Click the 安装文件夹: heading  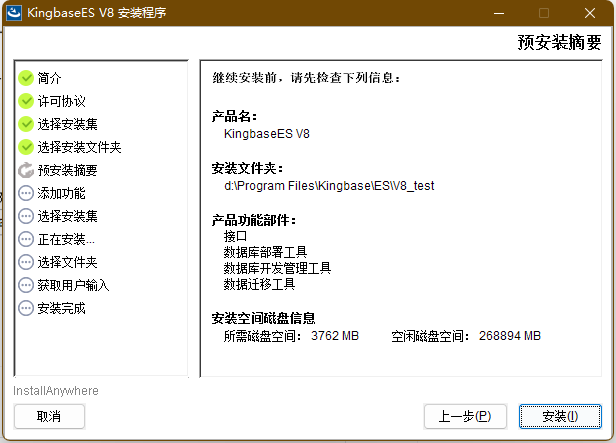tap(248, 168)
